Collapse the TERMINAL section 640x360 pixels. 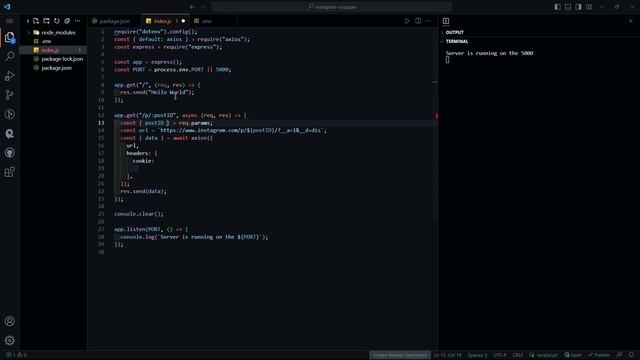(x=457, y=41)
